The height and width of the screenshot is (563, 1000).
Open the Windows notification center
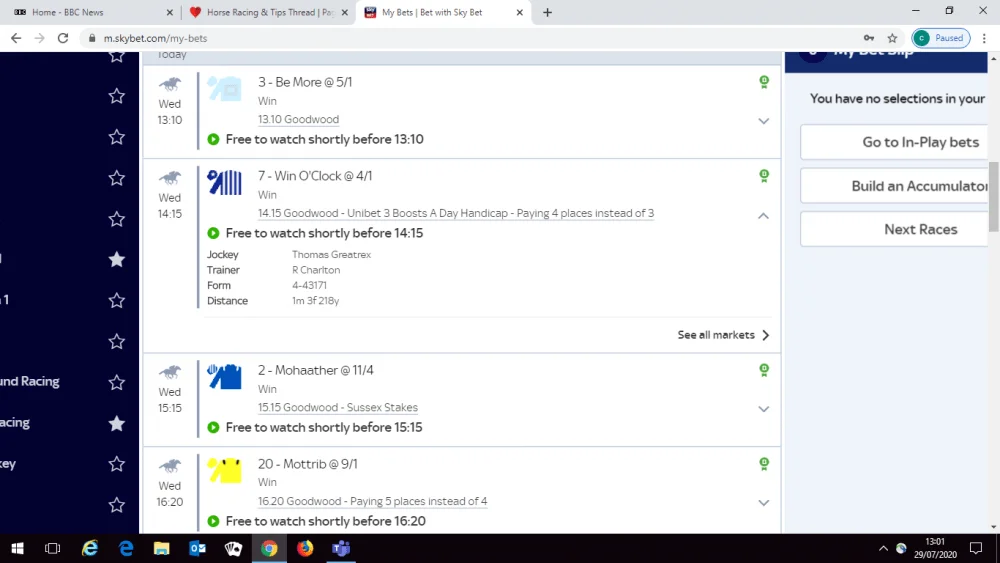point(976,548)
